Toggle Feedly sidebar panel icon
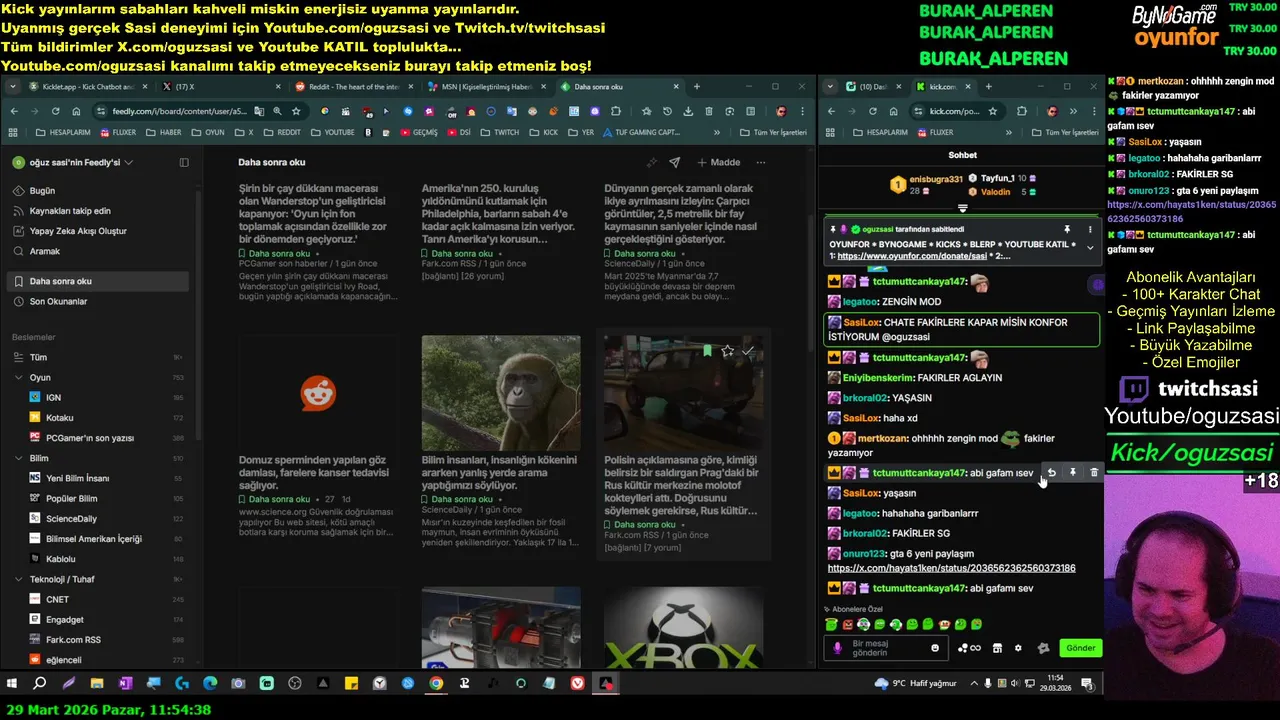The width and height of the screenshot is (1280, 720). click(x=184, y=162)
